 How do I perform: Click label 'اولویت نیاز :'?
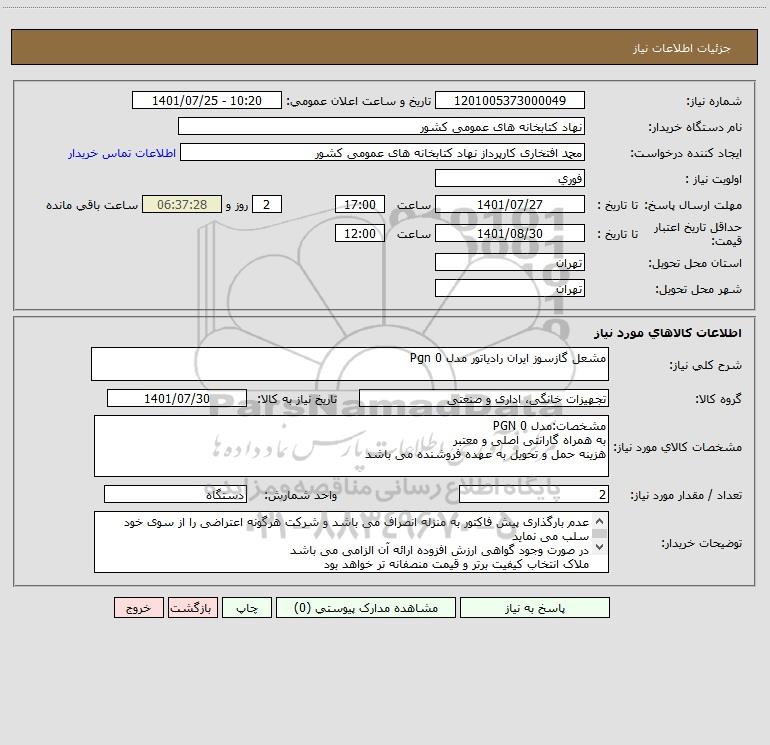(x=714, y=180)
